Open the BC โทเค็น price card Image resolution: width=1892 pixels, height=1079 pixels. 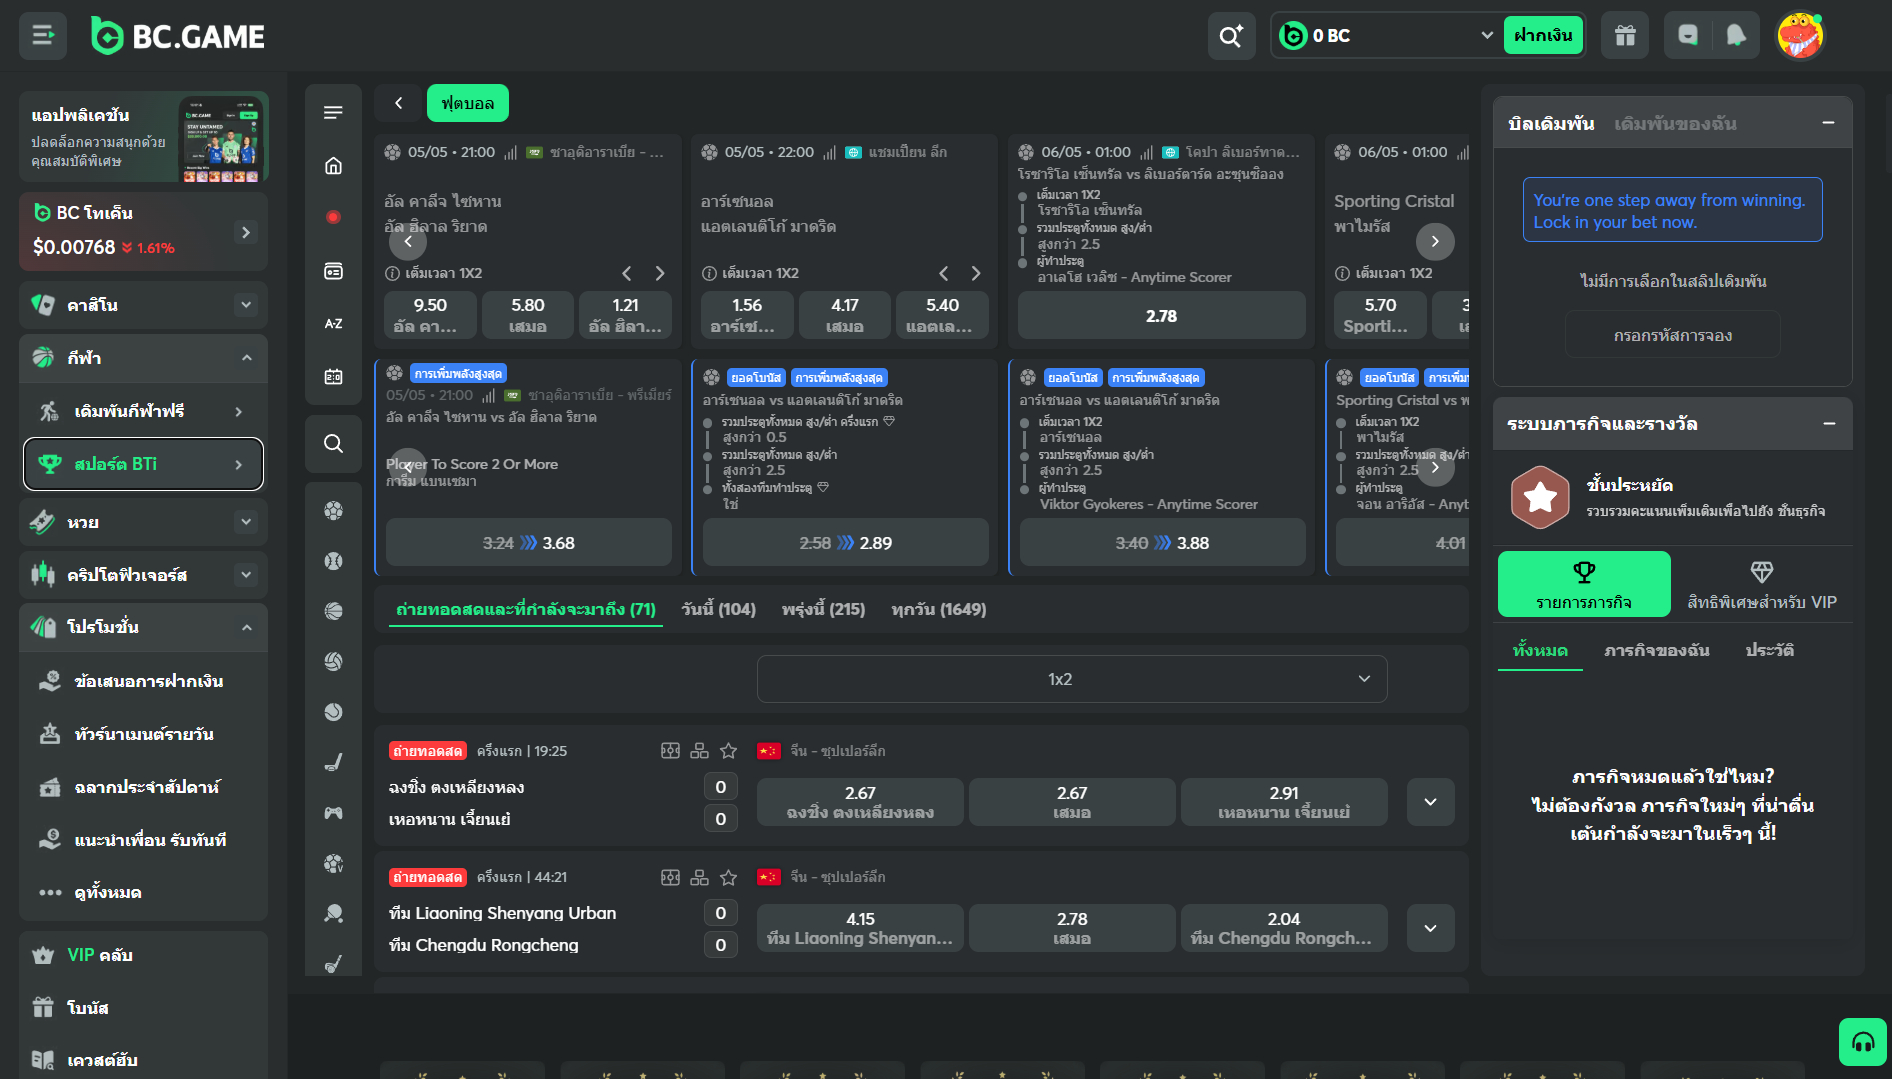point(143,232)
